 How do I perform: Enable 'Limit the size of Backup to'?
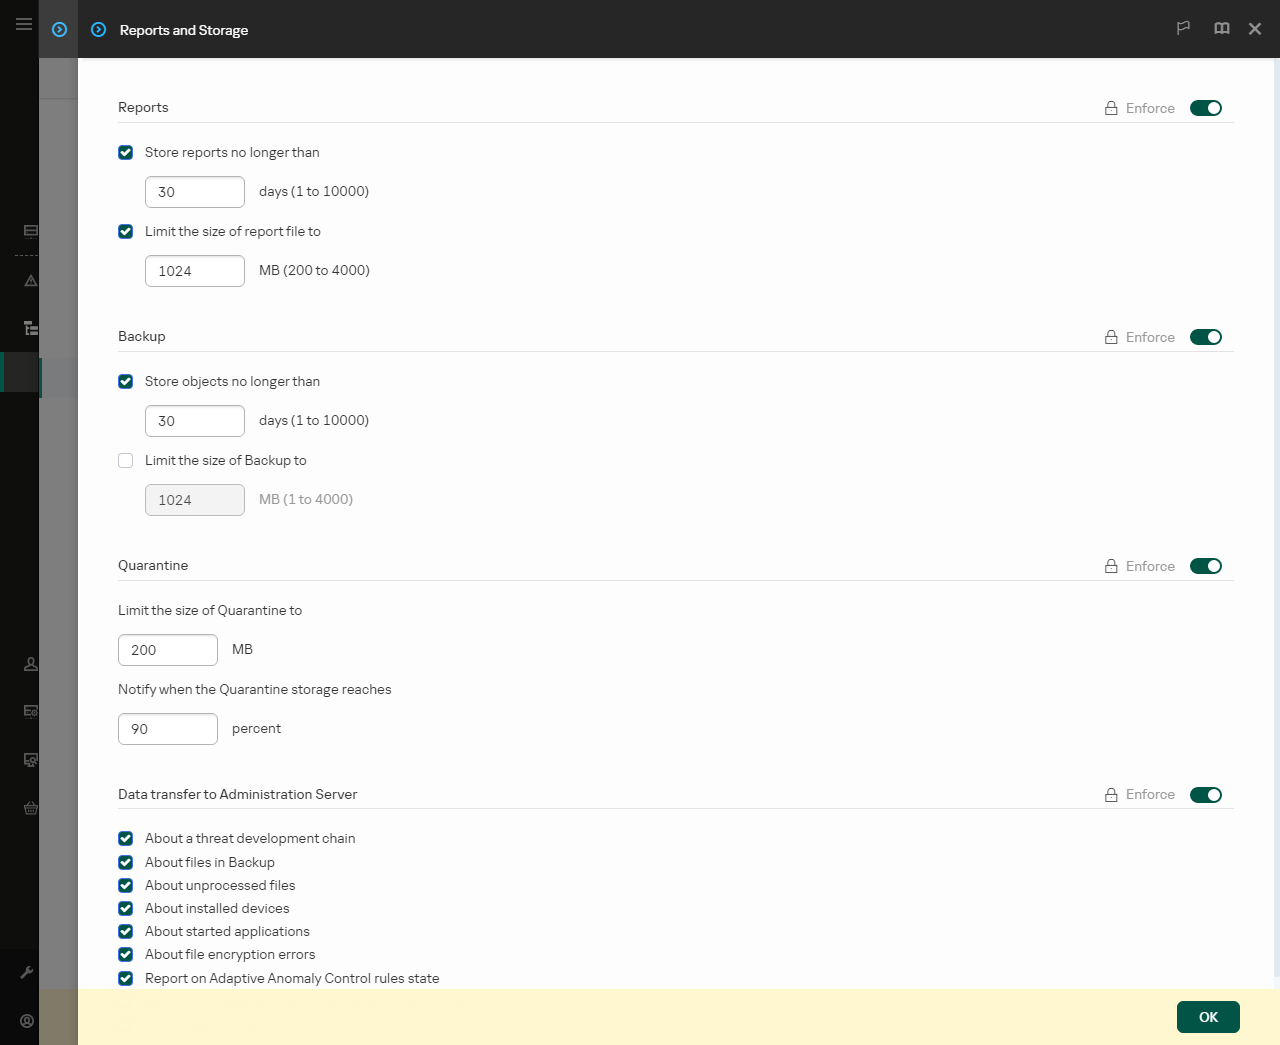(125, 460)
